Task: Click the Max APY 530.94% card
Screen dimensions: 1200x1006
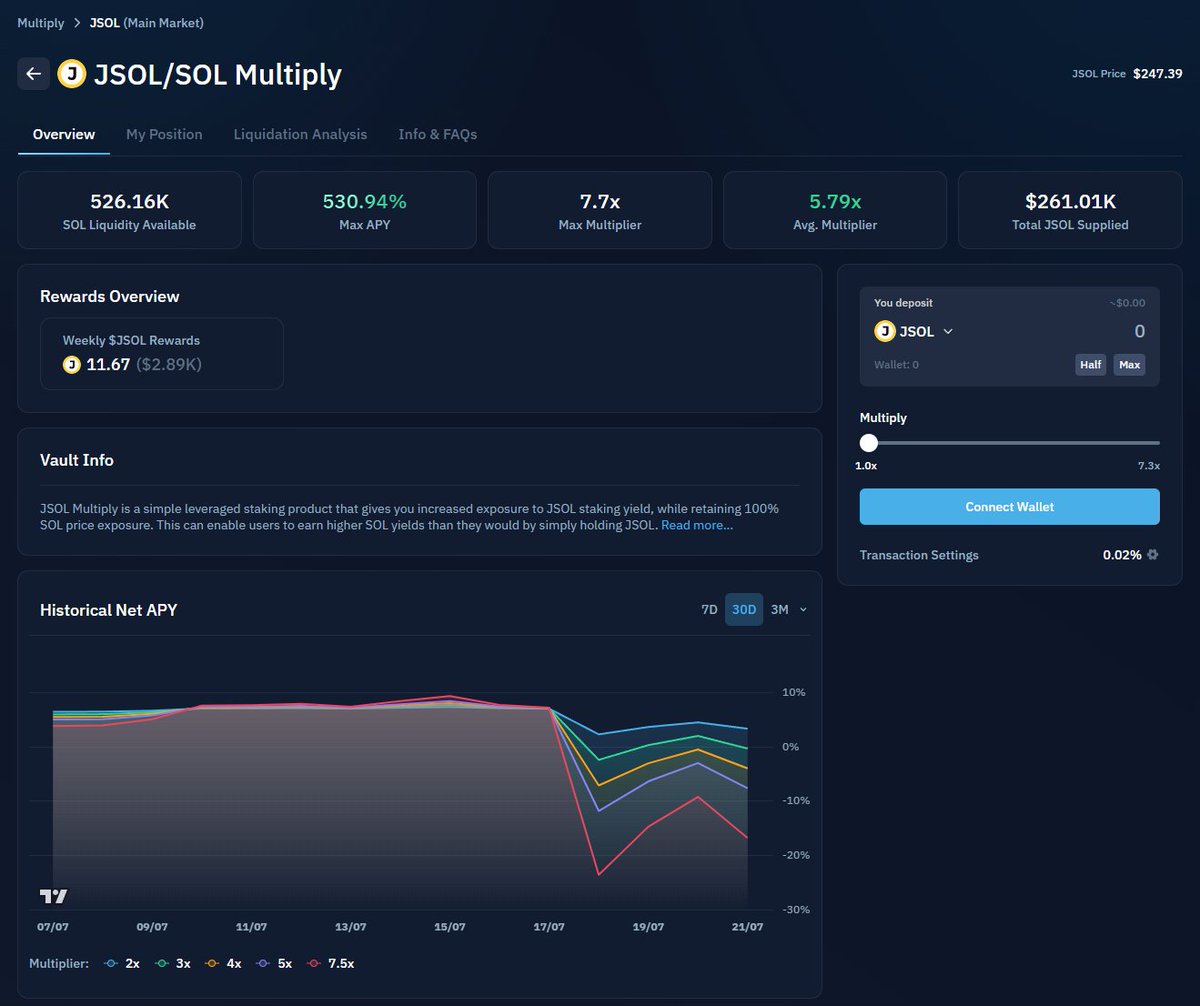Action: point(365,210)
